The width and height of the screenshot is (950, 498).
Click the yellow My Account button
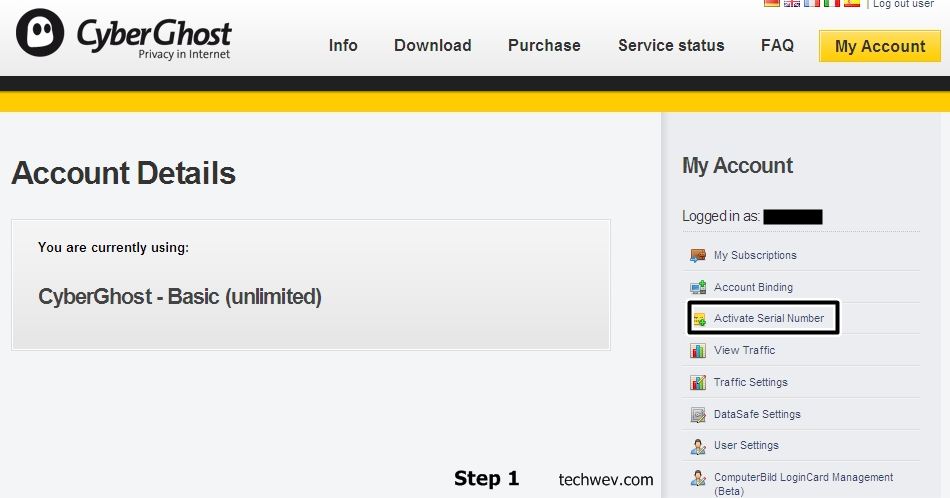click(x=880, y=46)
